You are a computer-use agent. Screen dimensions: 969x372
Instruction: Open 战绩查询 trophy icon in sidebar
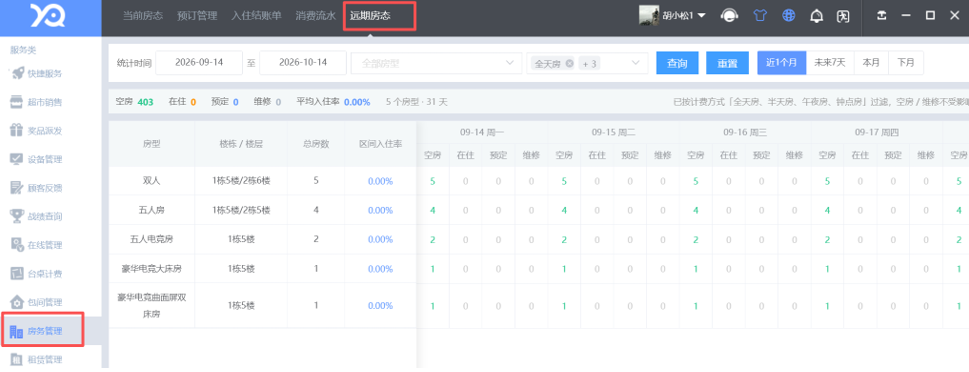point(17,216)
